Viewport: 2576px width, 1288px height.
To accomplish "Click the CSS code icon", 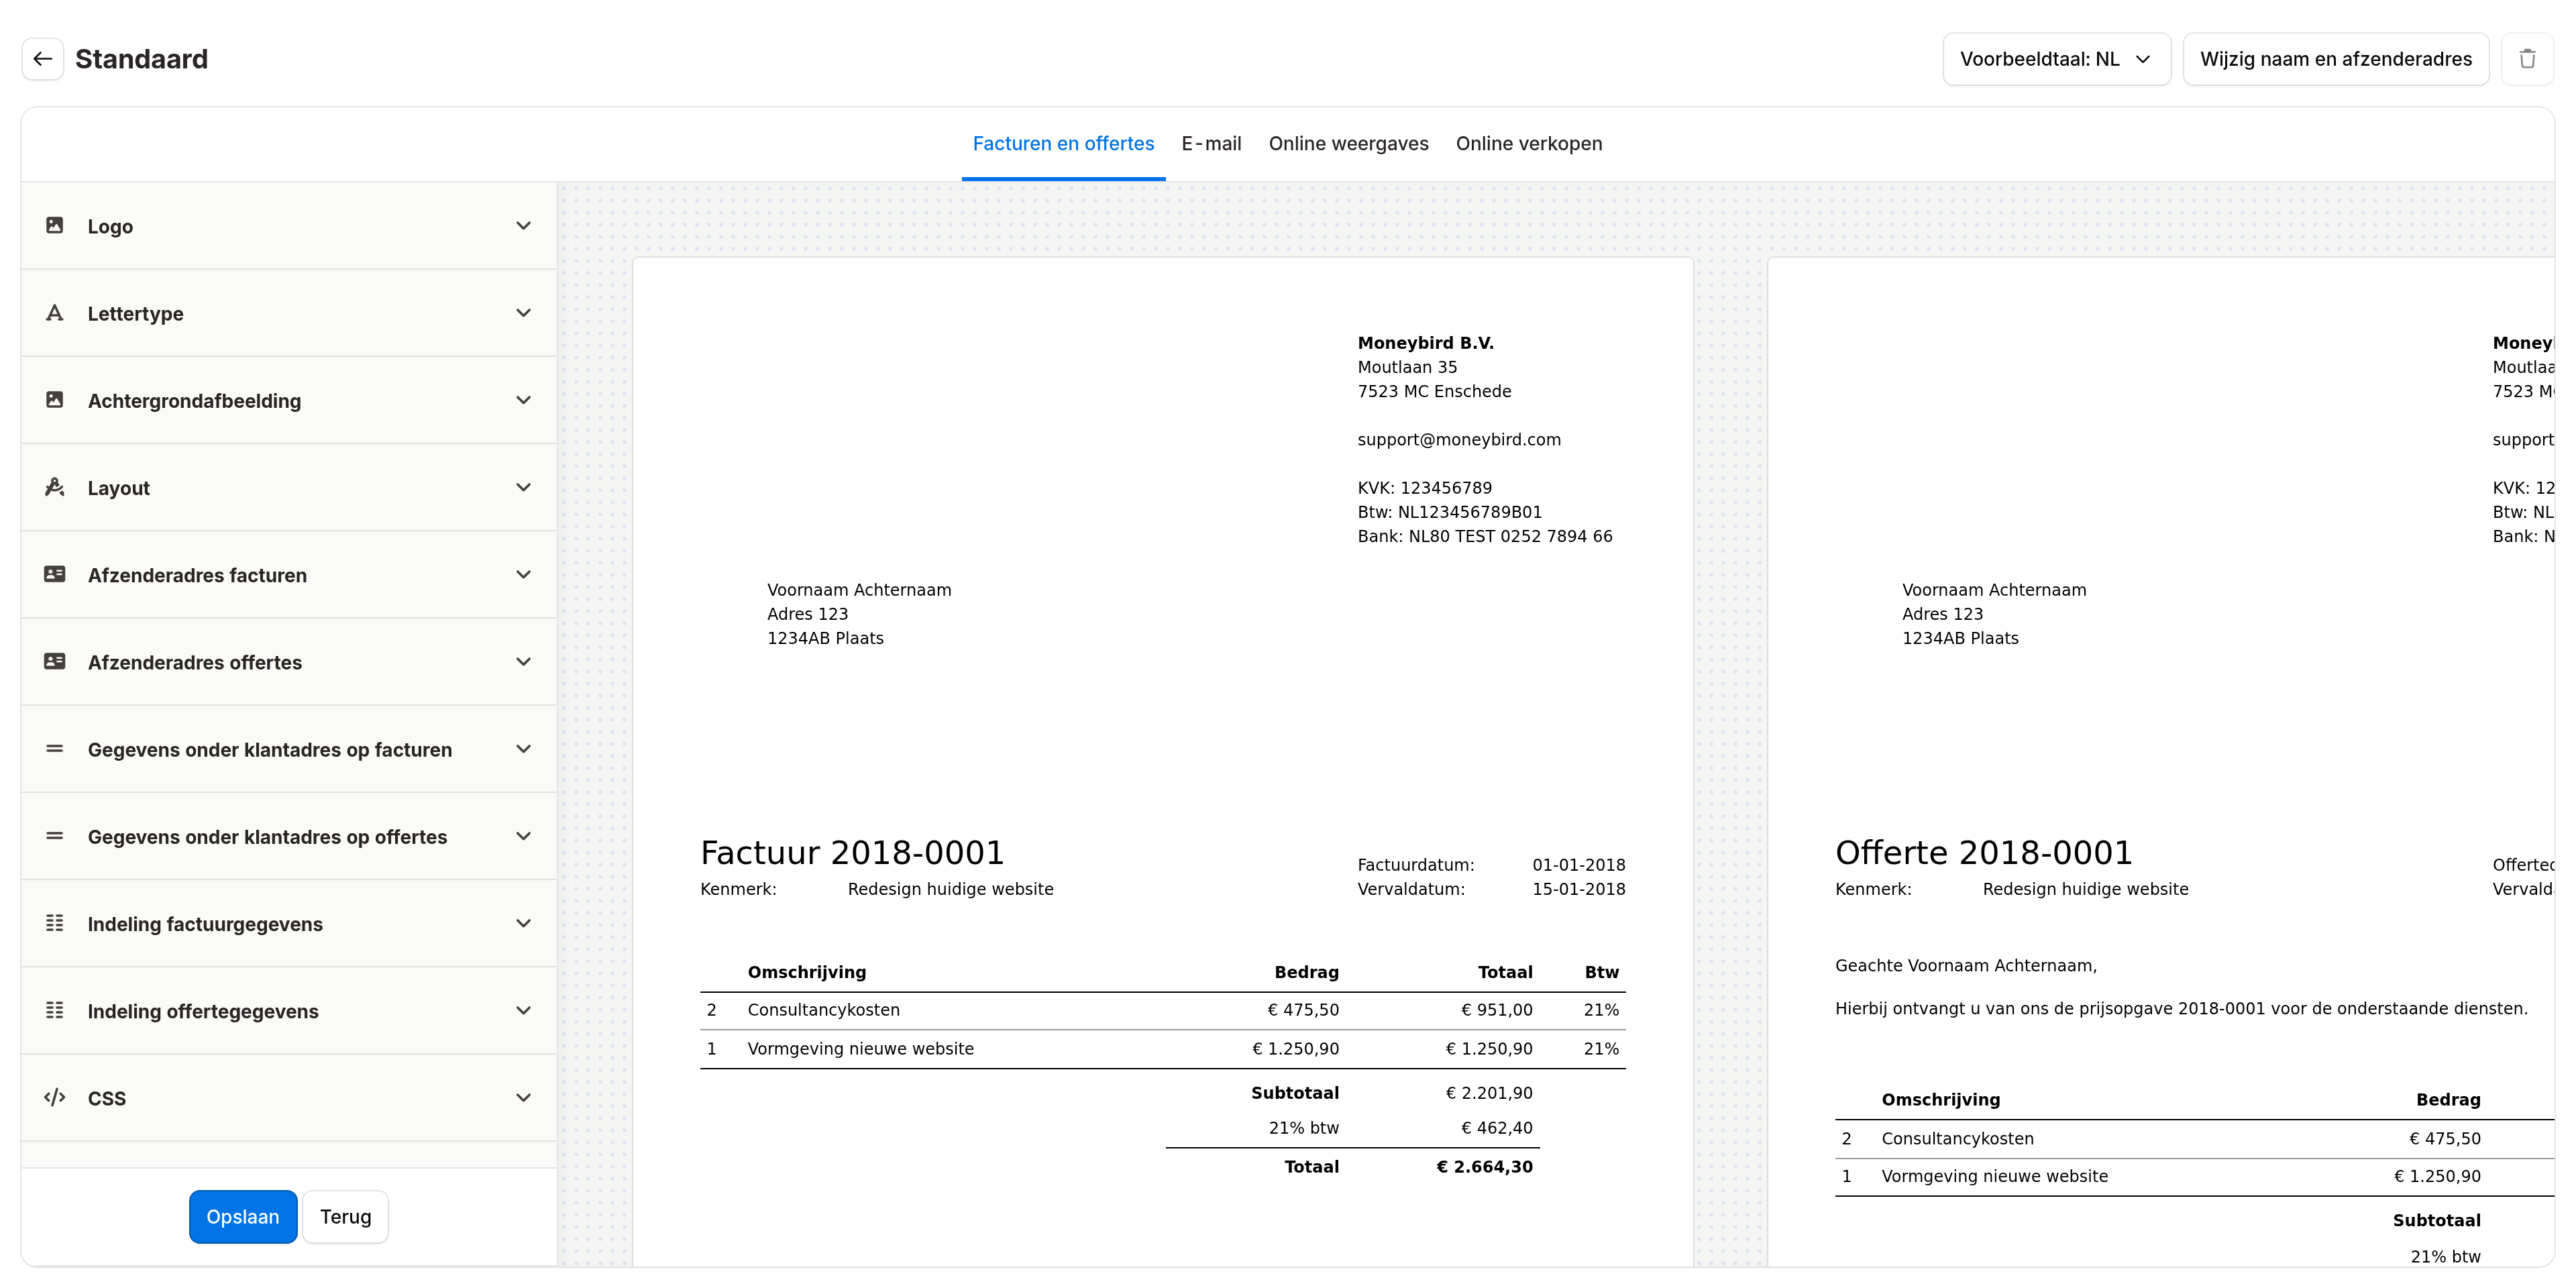I will point(55,1097).
